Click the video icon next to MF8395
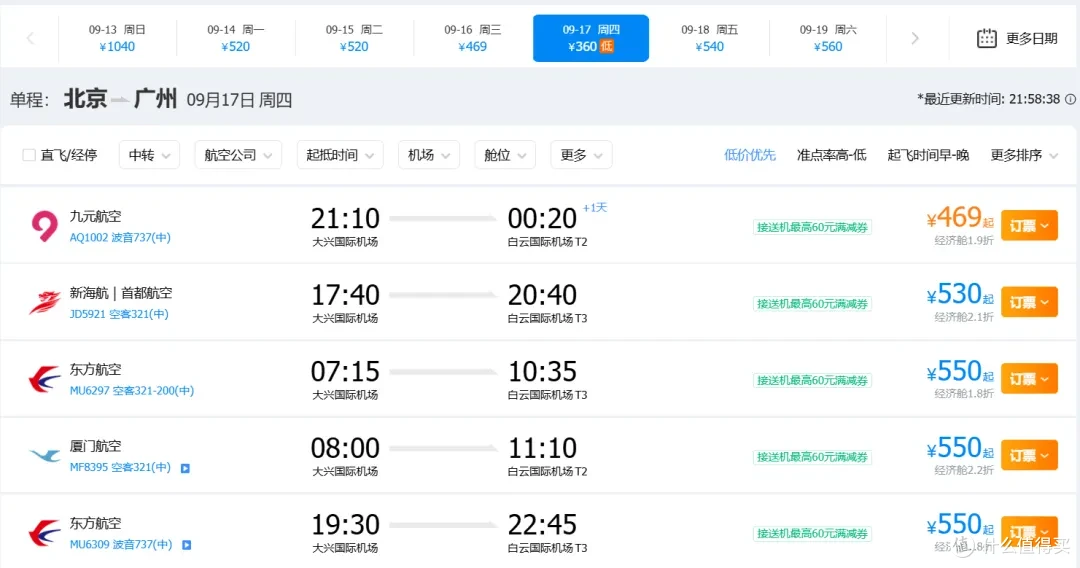Viewport: 1080px width, 568px height. click(185, 468)
